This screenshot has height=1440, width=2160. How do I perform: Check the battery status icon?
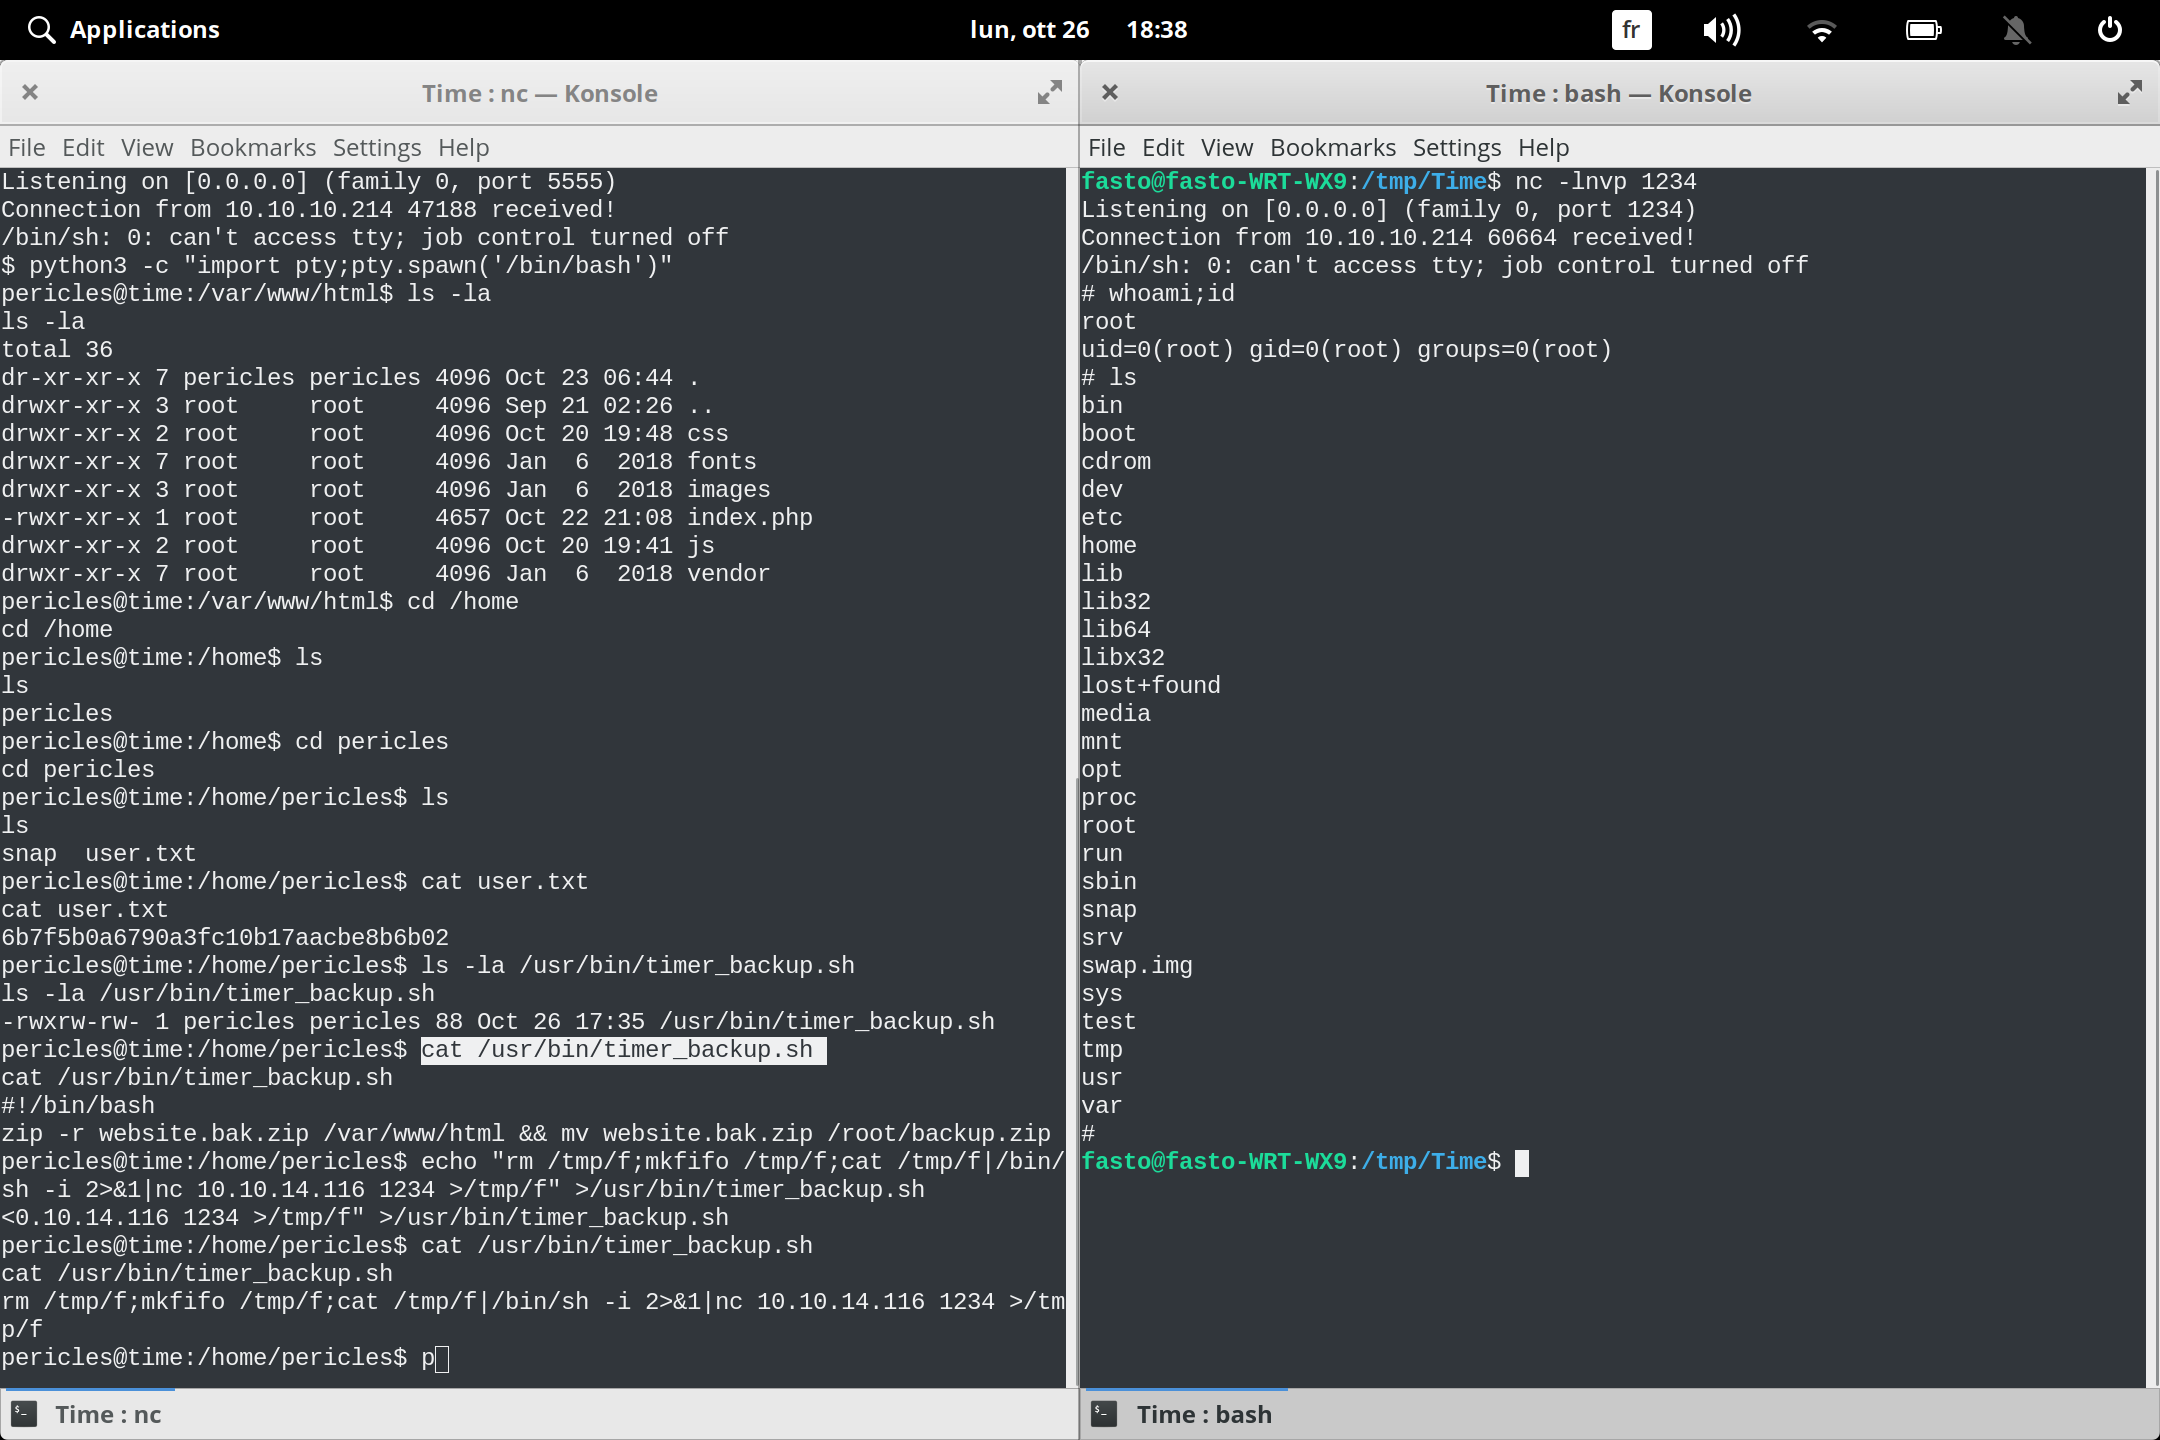pos(1924,29)
